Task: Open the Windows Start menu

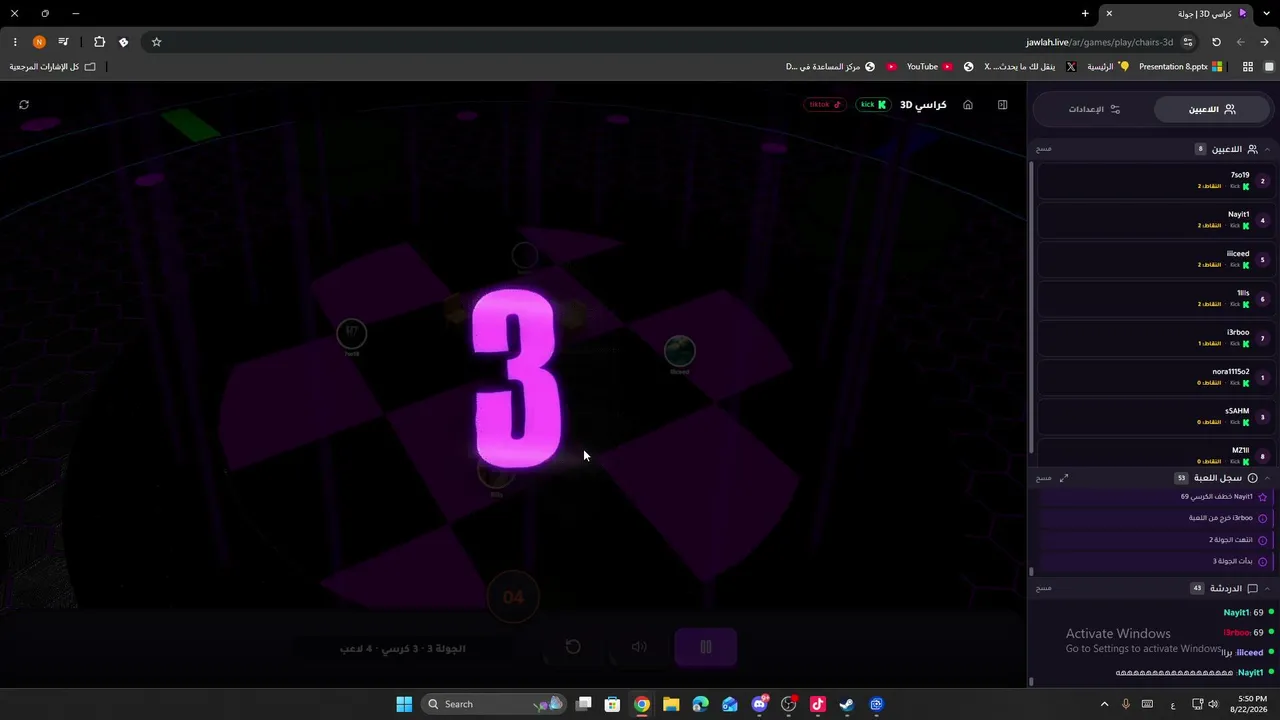Action: click(404, 704)
